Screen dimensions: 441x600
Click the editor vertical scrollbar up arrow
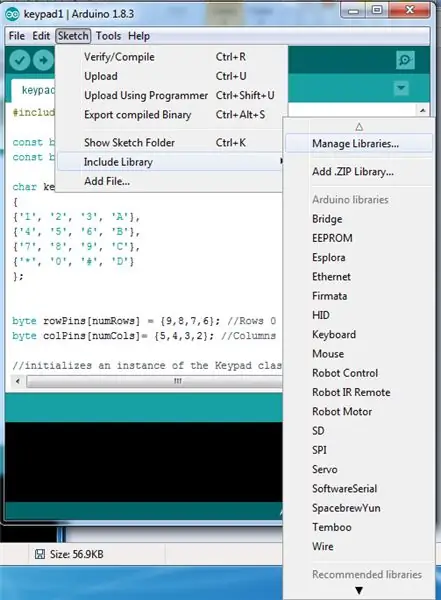[422, 110]
